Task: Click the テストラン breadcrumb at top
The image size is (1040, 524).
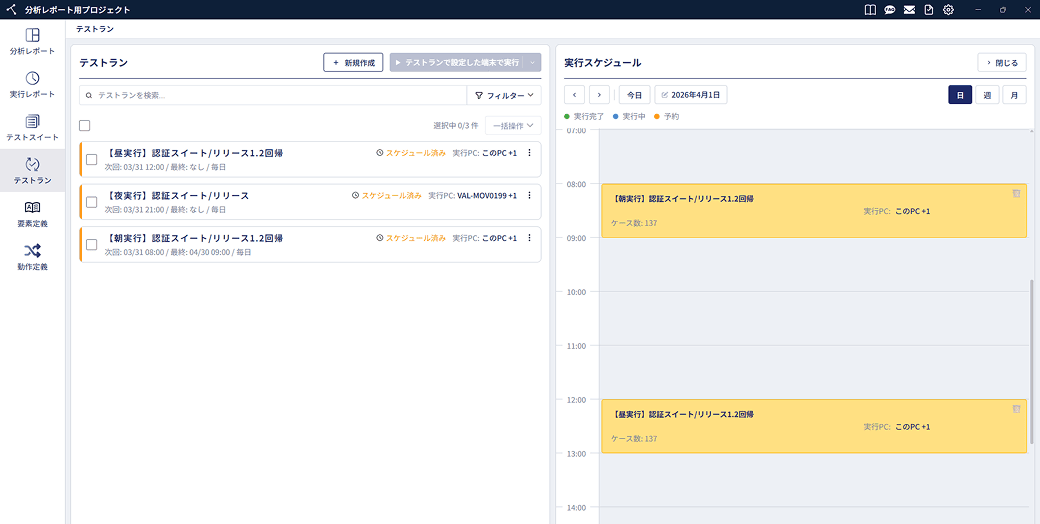Action: (94, 29)
